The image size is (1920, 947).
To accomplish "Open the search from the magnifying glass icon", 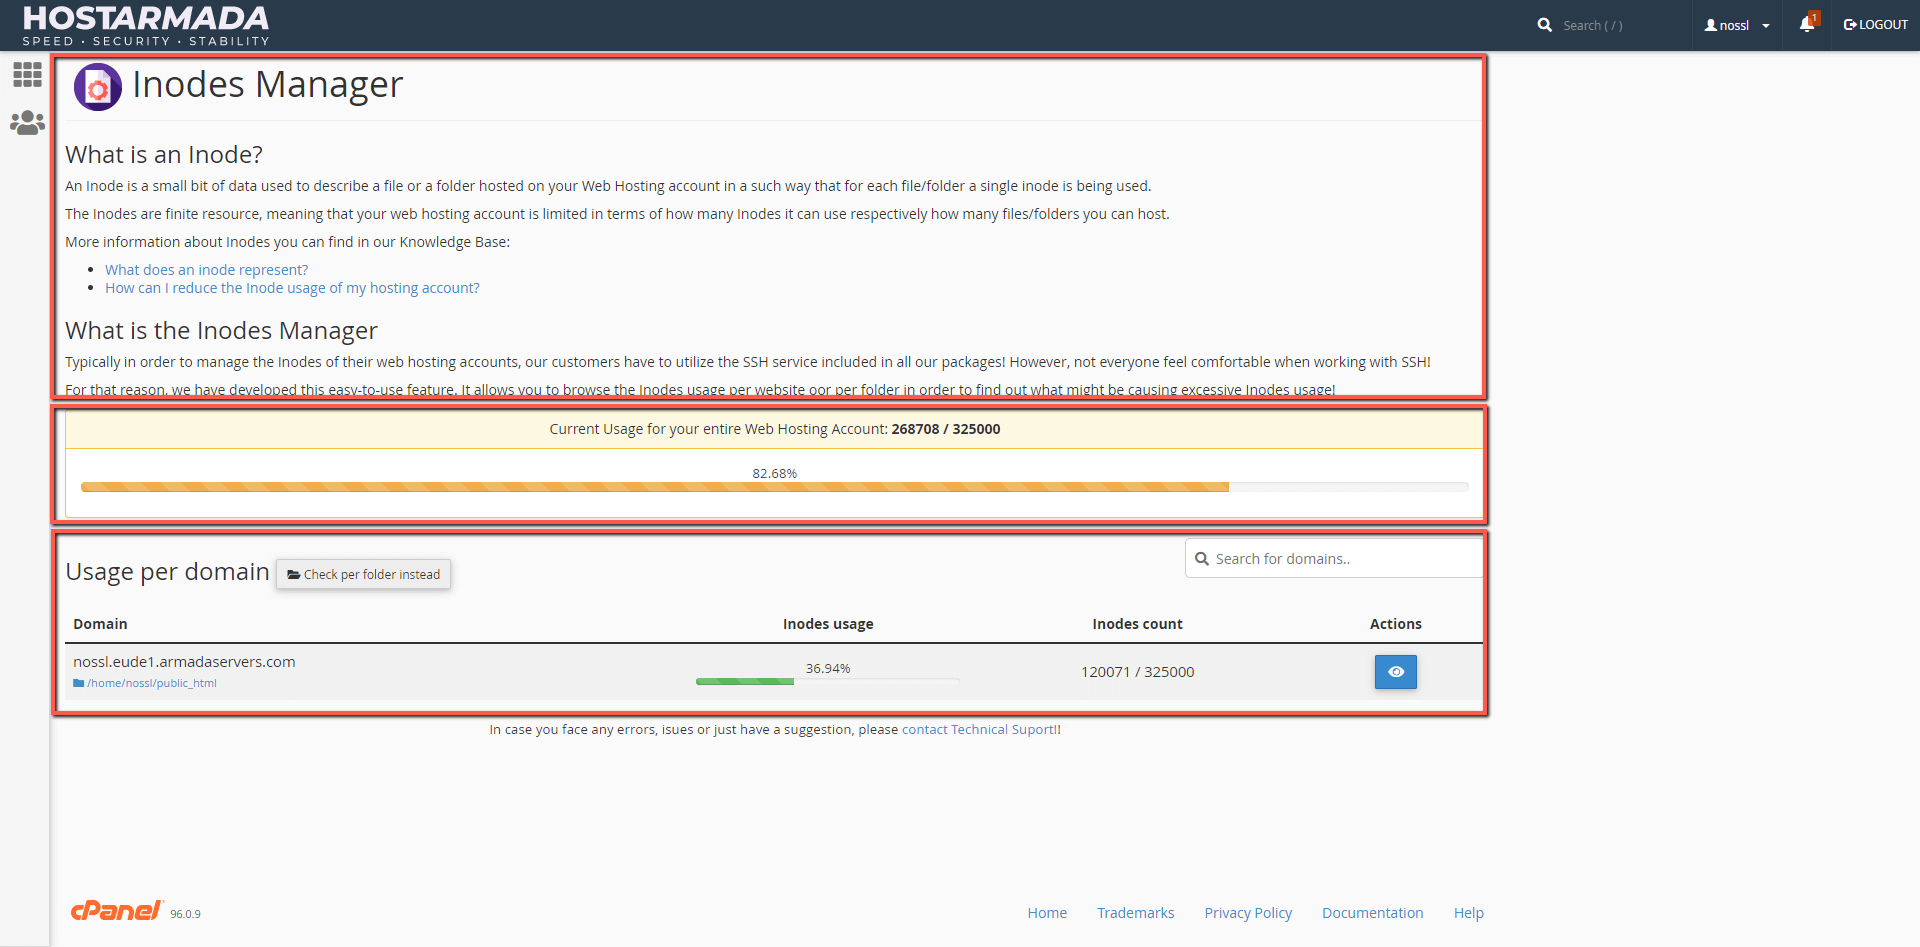I will tap(1545, 24).
